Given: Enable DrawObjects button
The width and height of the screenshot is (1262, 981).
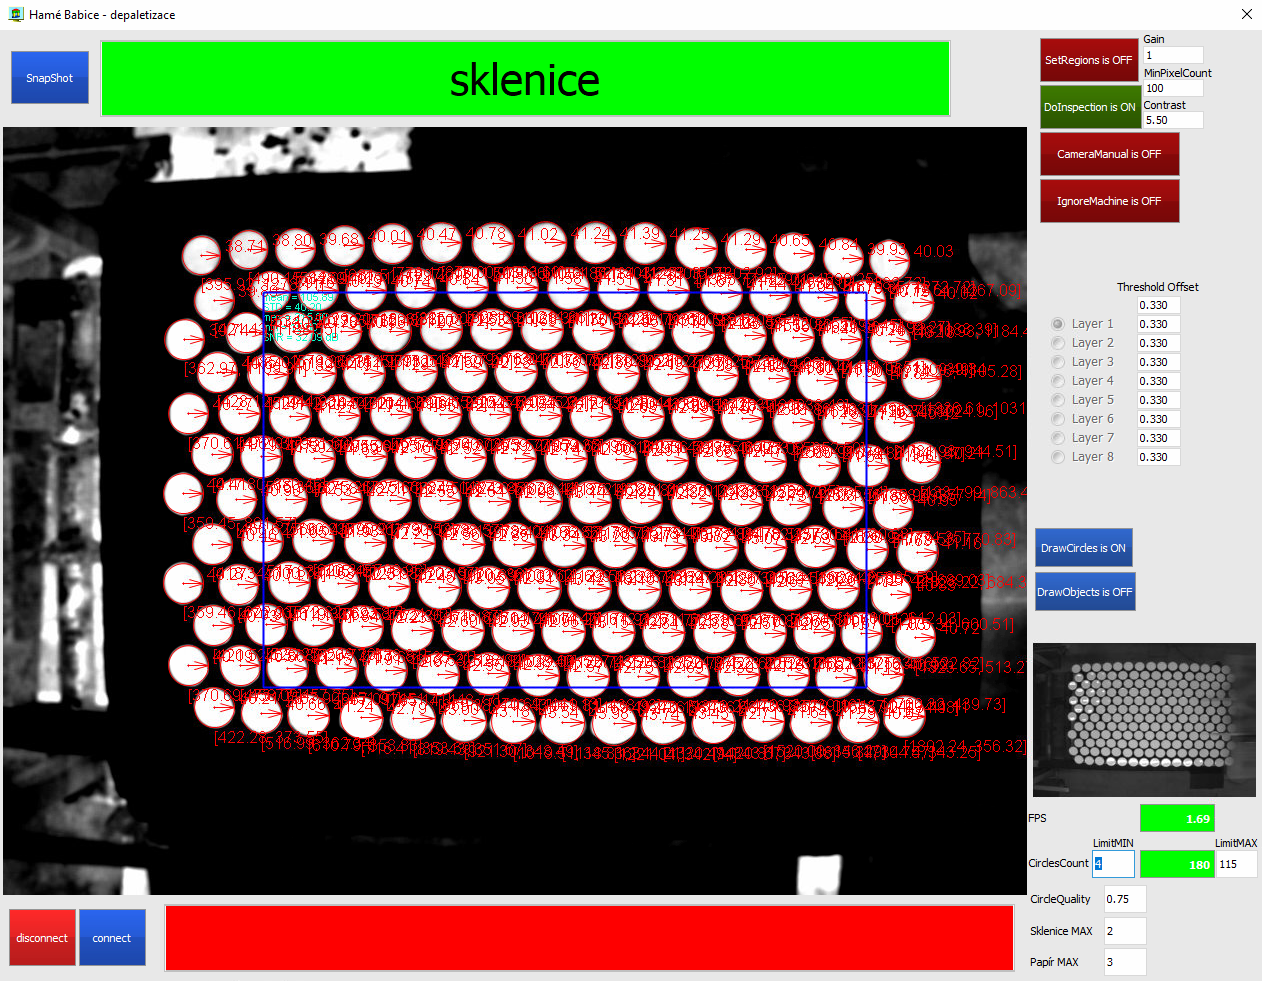Looking at the screenshot, I should click(1084, 592).
